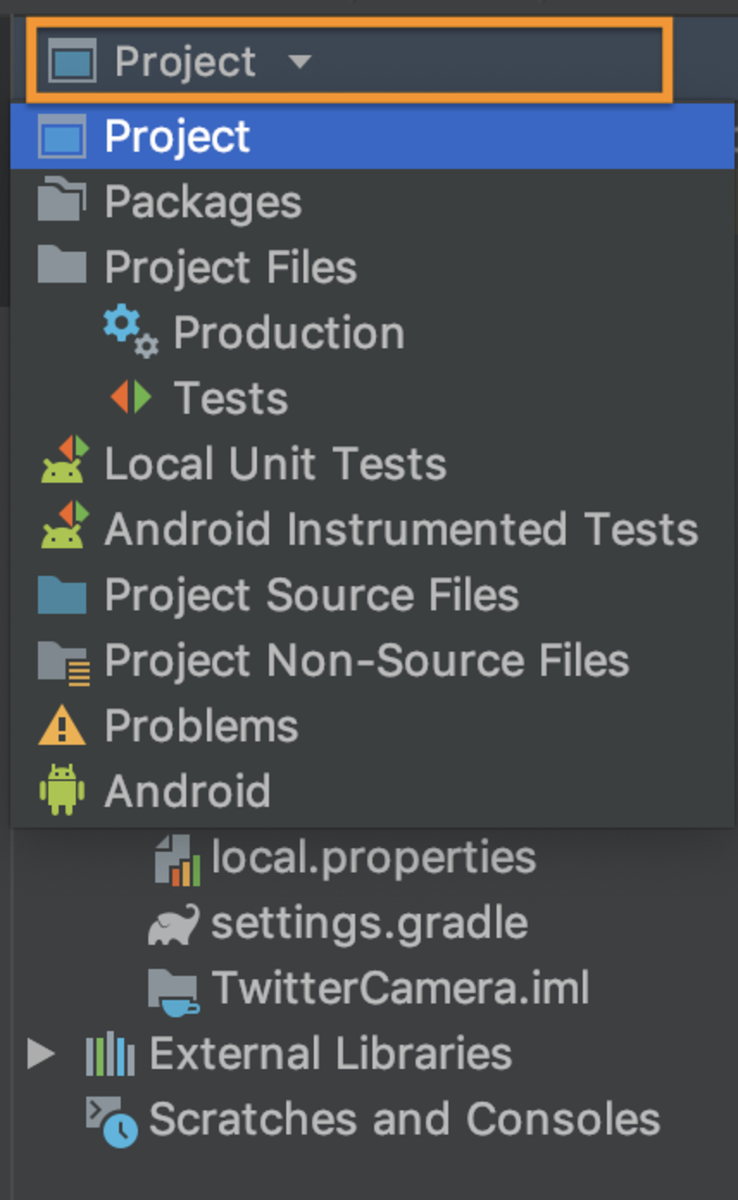Viewport: 738px width, 1200px height.
Task: Open the local.properties file
Action: point(373,858)
